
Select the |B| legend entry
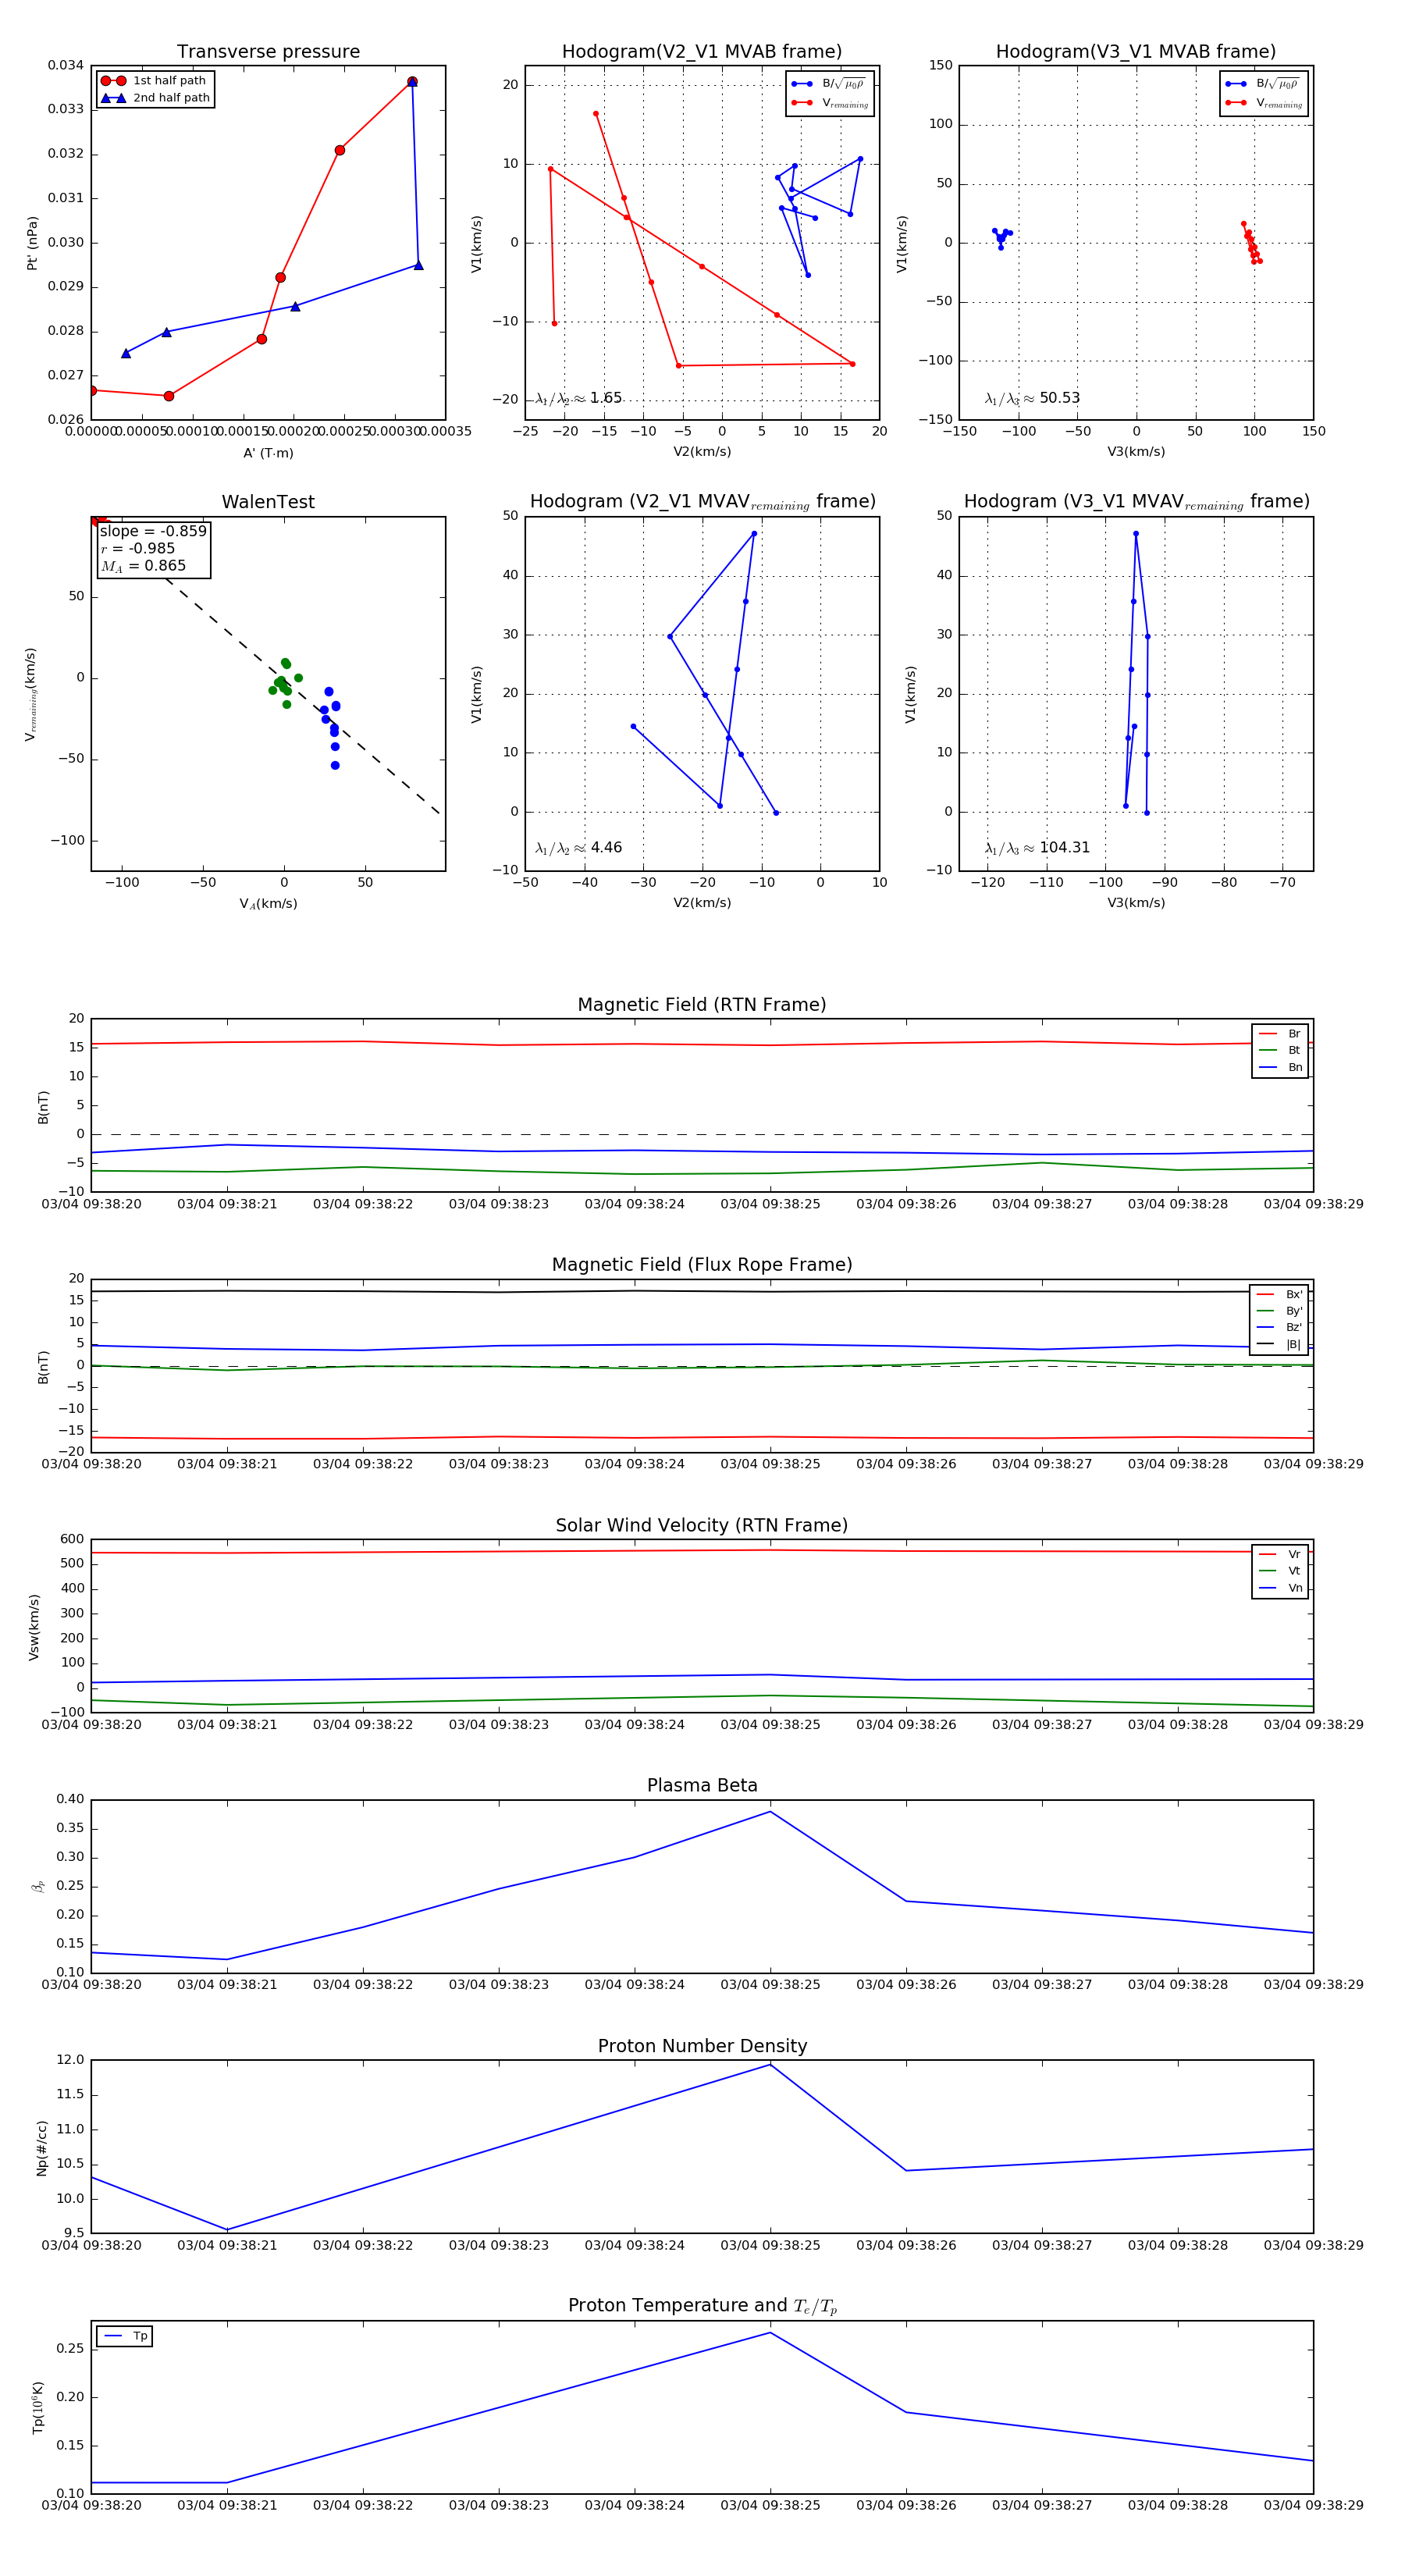(x=1280, y=1344)
